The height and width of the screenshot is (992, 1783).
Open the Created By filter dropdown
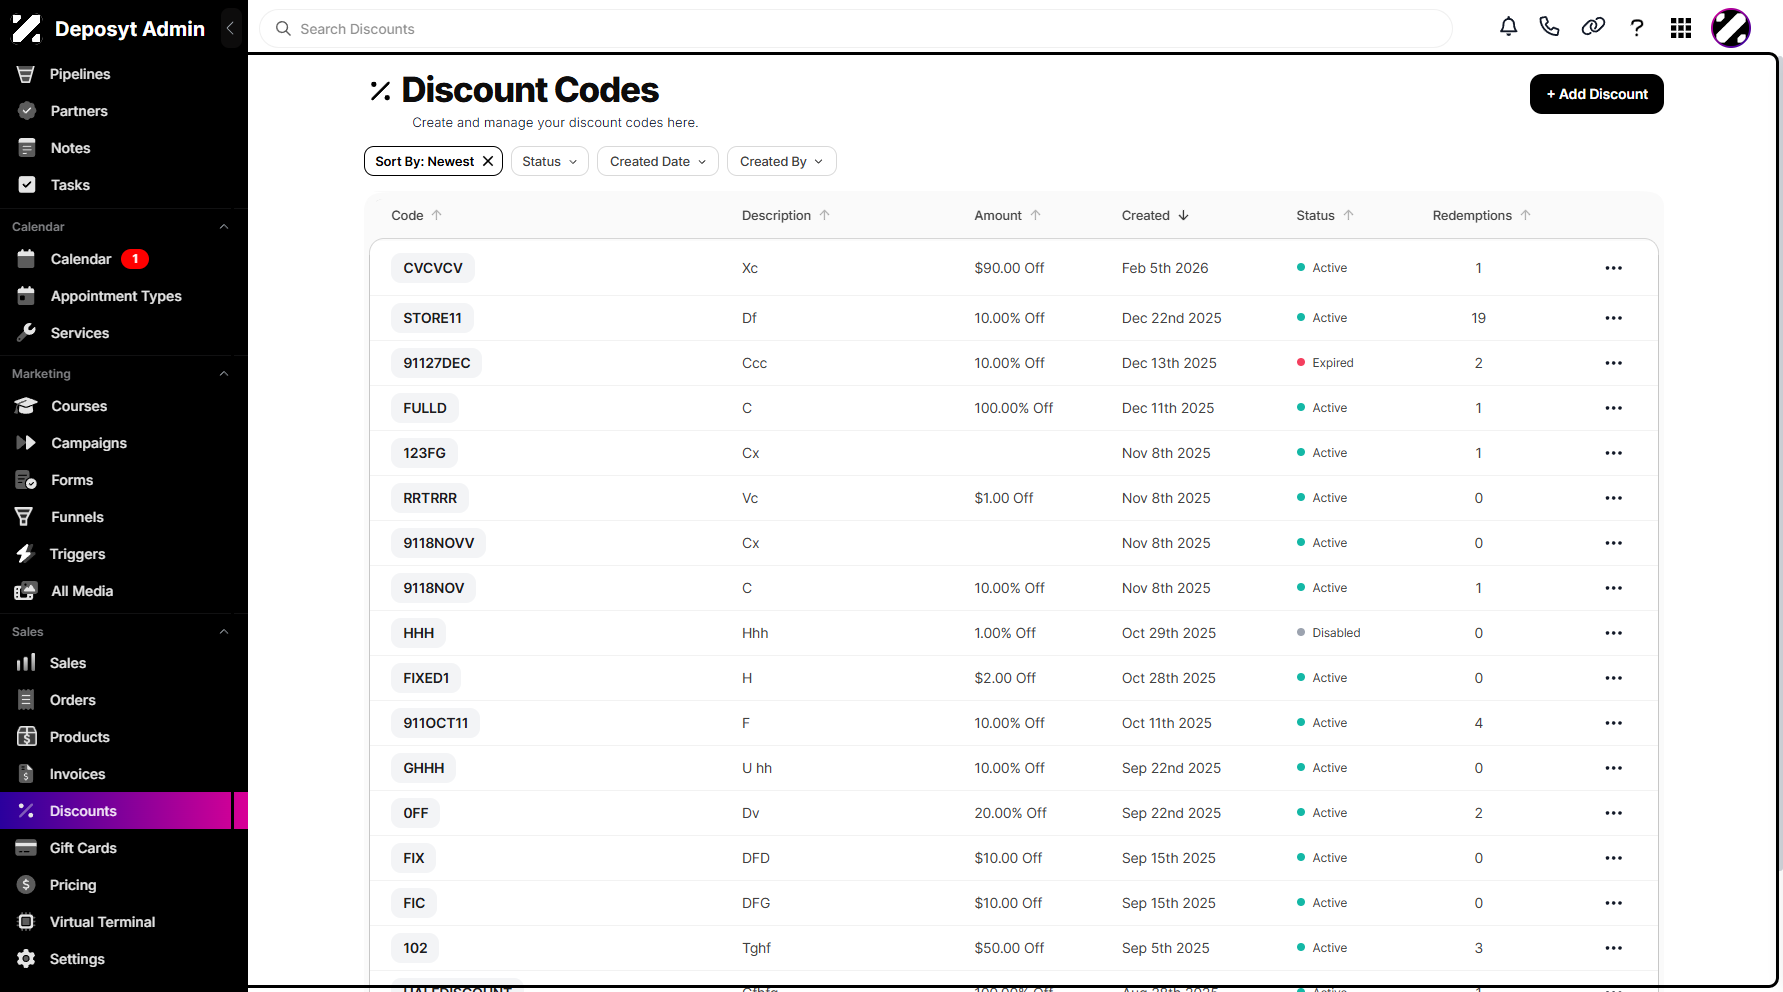(x=781, y=161)
